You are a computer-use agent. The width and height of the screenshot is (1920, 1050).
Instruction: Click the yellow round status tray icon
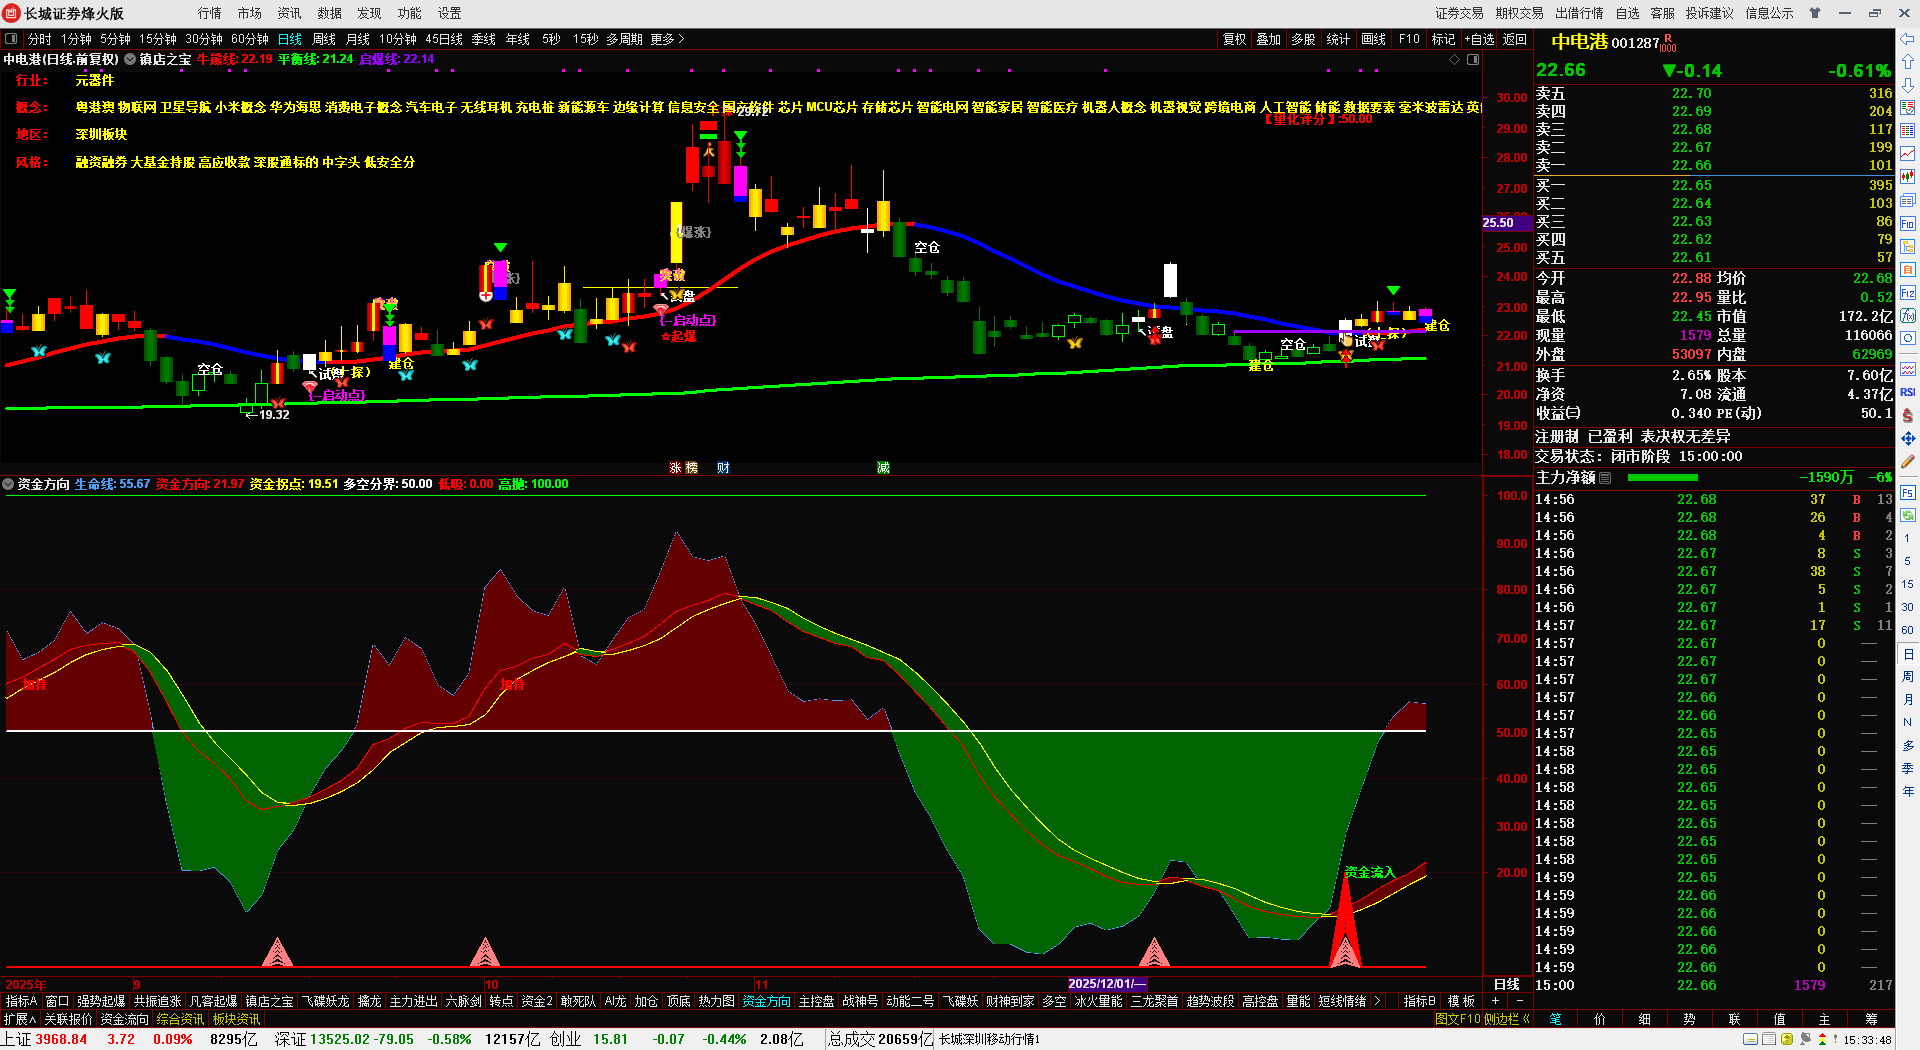click(1787, 1040)
